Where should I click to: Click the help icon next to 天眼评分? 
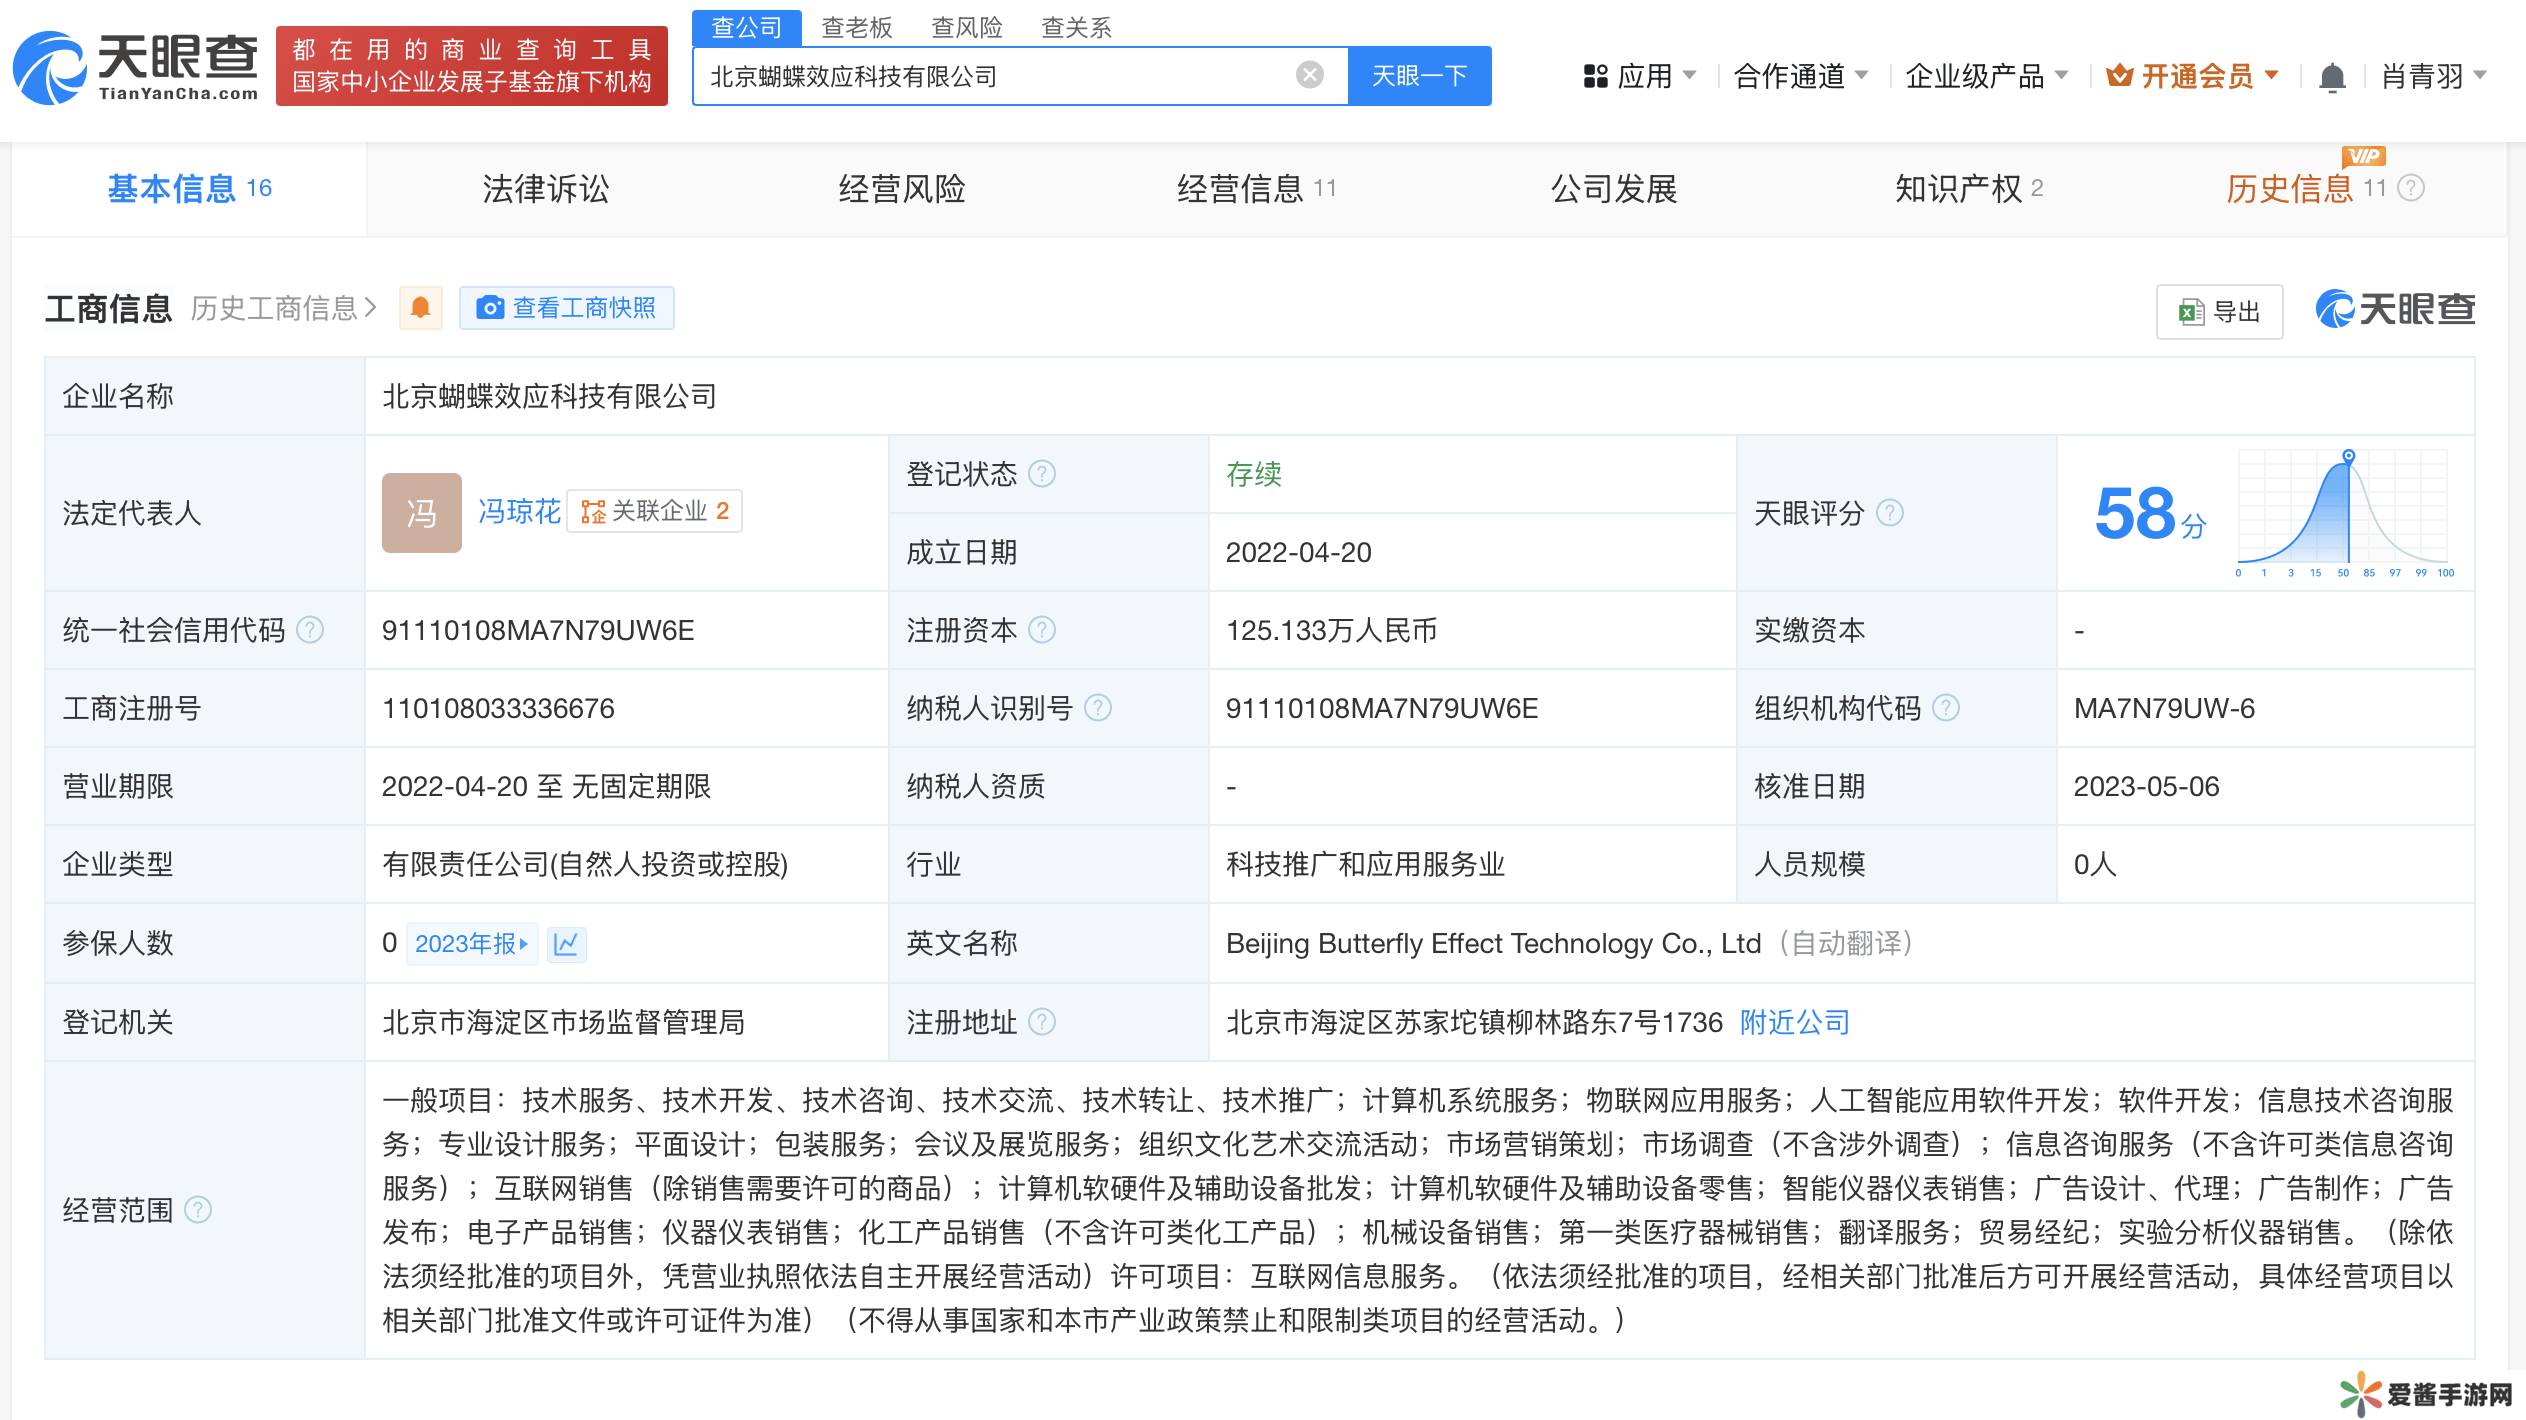(x=1889, y=513)
